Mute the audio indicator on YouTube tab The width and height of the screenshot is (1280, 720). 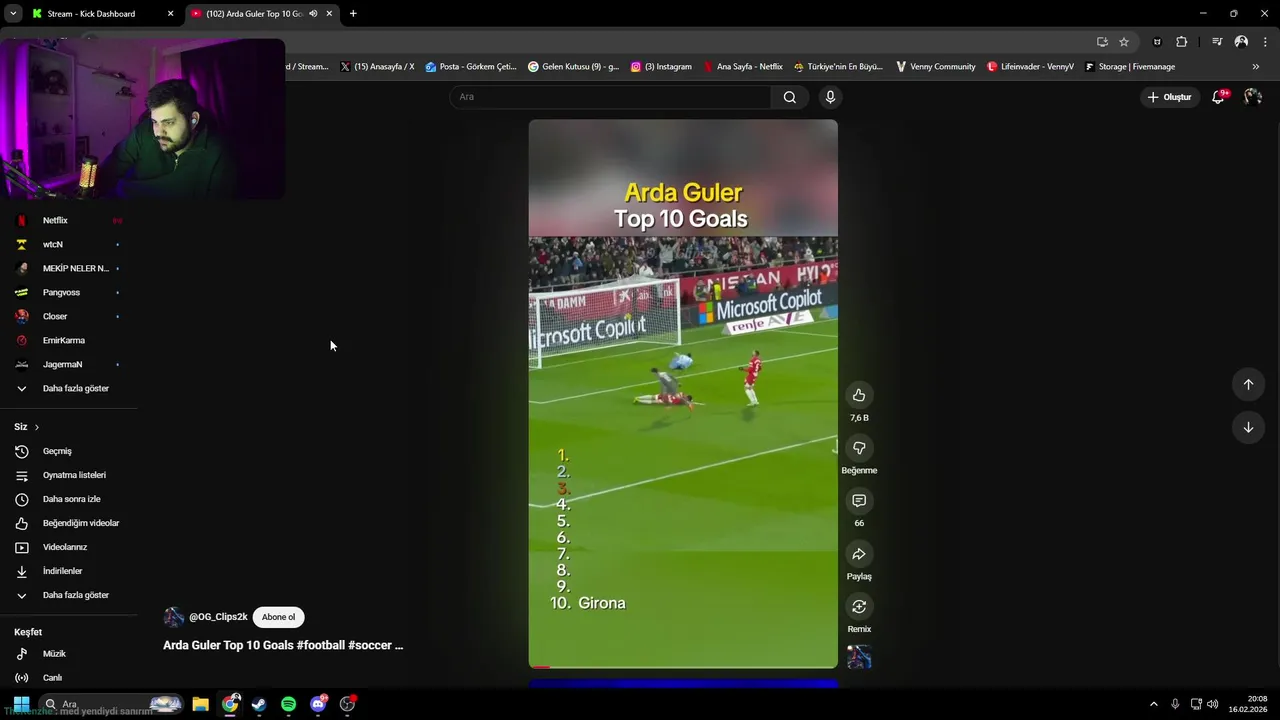click(x=313, y=14)
